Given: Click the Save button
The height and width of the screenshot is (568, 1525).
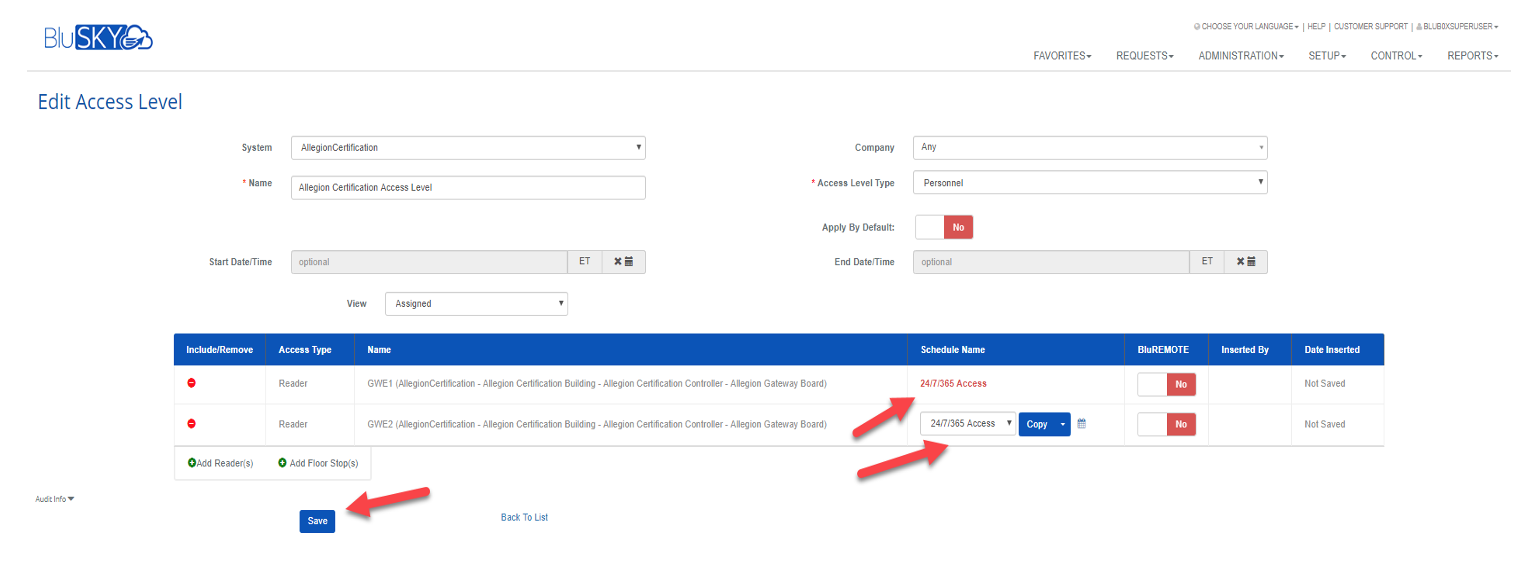Looking at the screenshot, I should pos(317,521).
